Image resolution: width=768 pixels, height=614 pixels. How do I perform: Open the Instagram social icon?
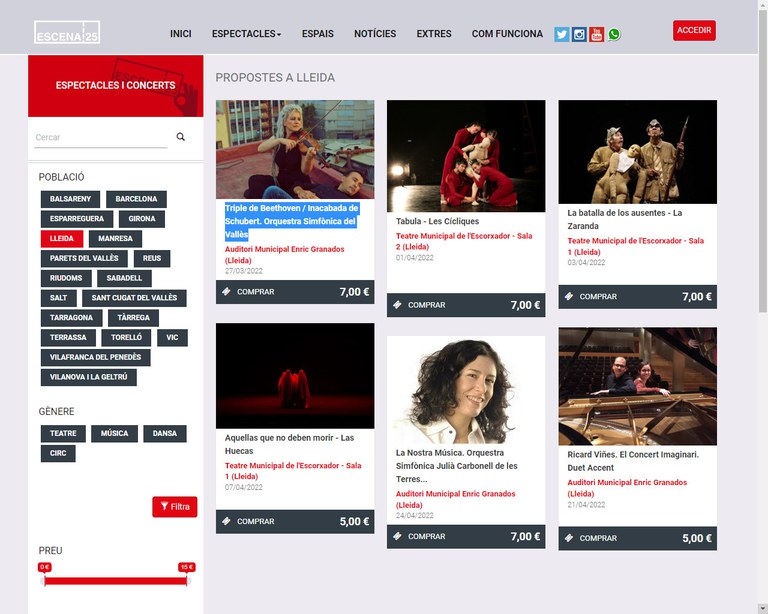coord(579,34)
